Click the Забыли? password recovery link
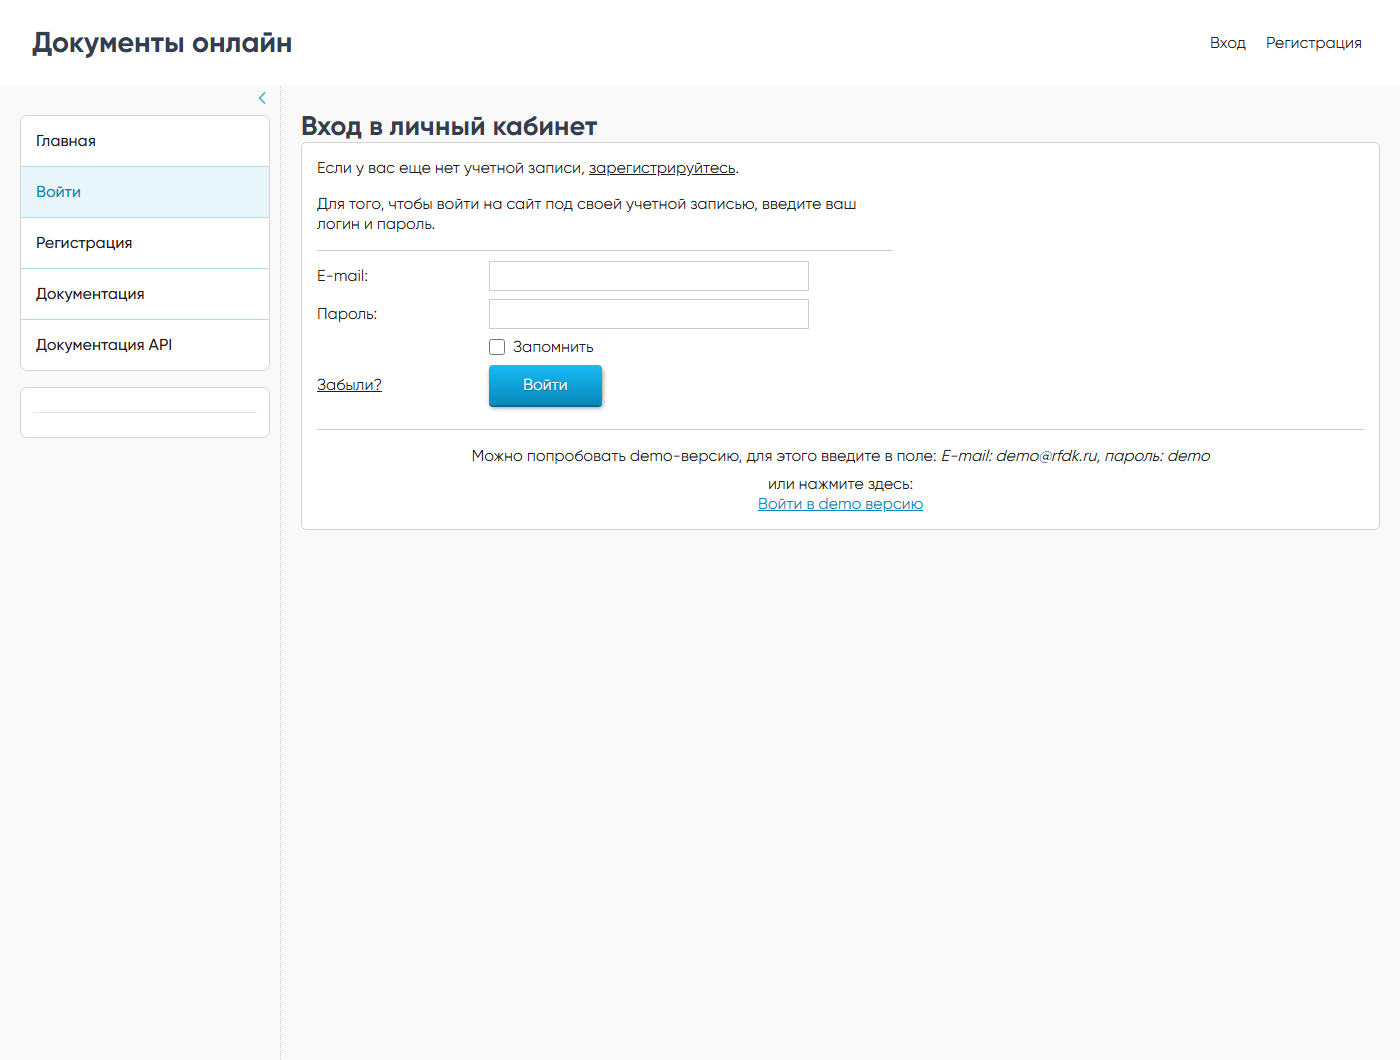 (x=349, y=385)
